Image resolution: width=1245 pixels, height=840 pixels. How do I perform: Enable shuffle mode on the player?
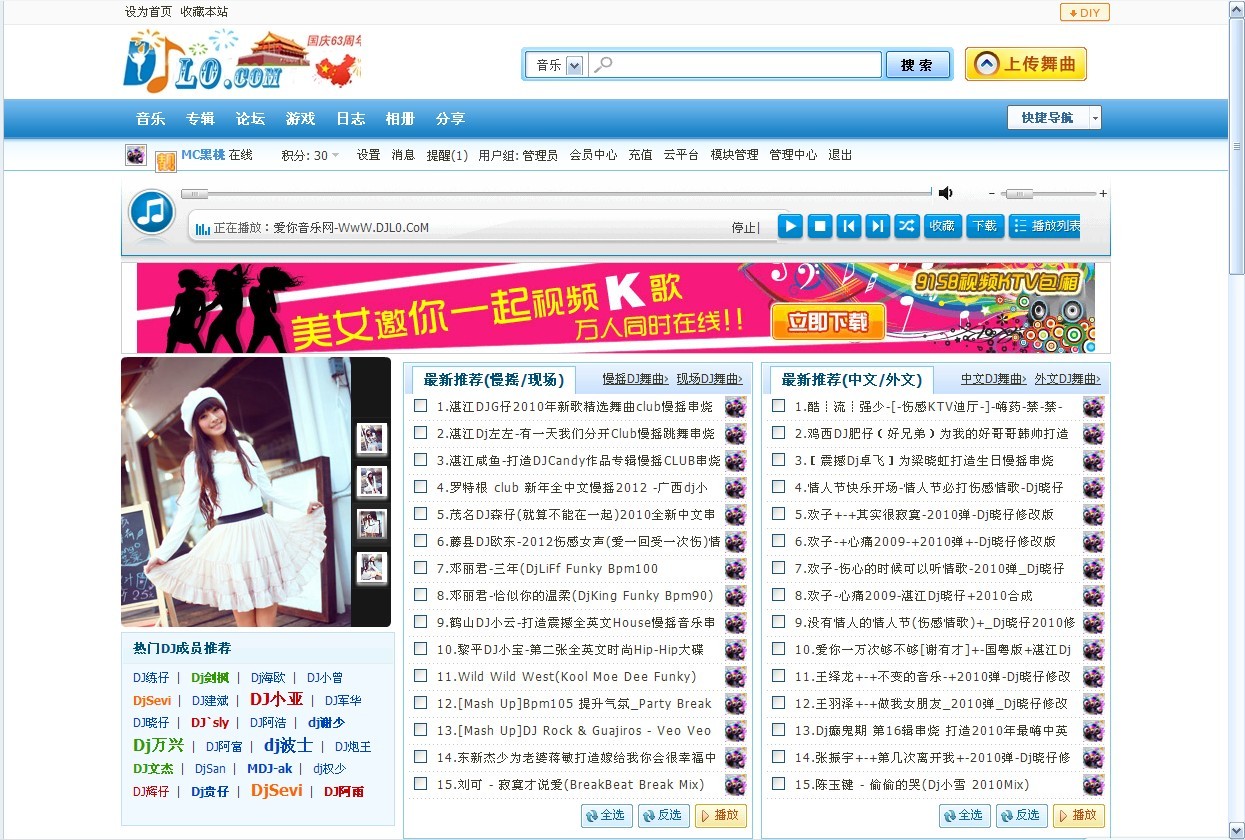[x=906, y=226]
